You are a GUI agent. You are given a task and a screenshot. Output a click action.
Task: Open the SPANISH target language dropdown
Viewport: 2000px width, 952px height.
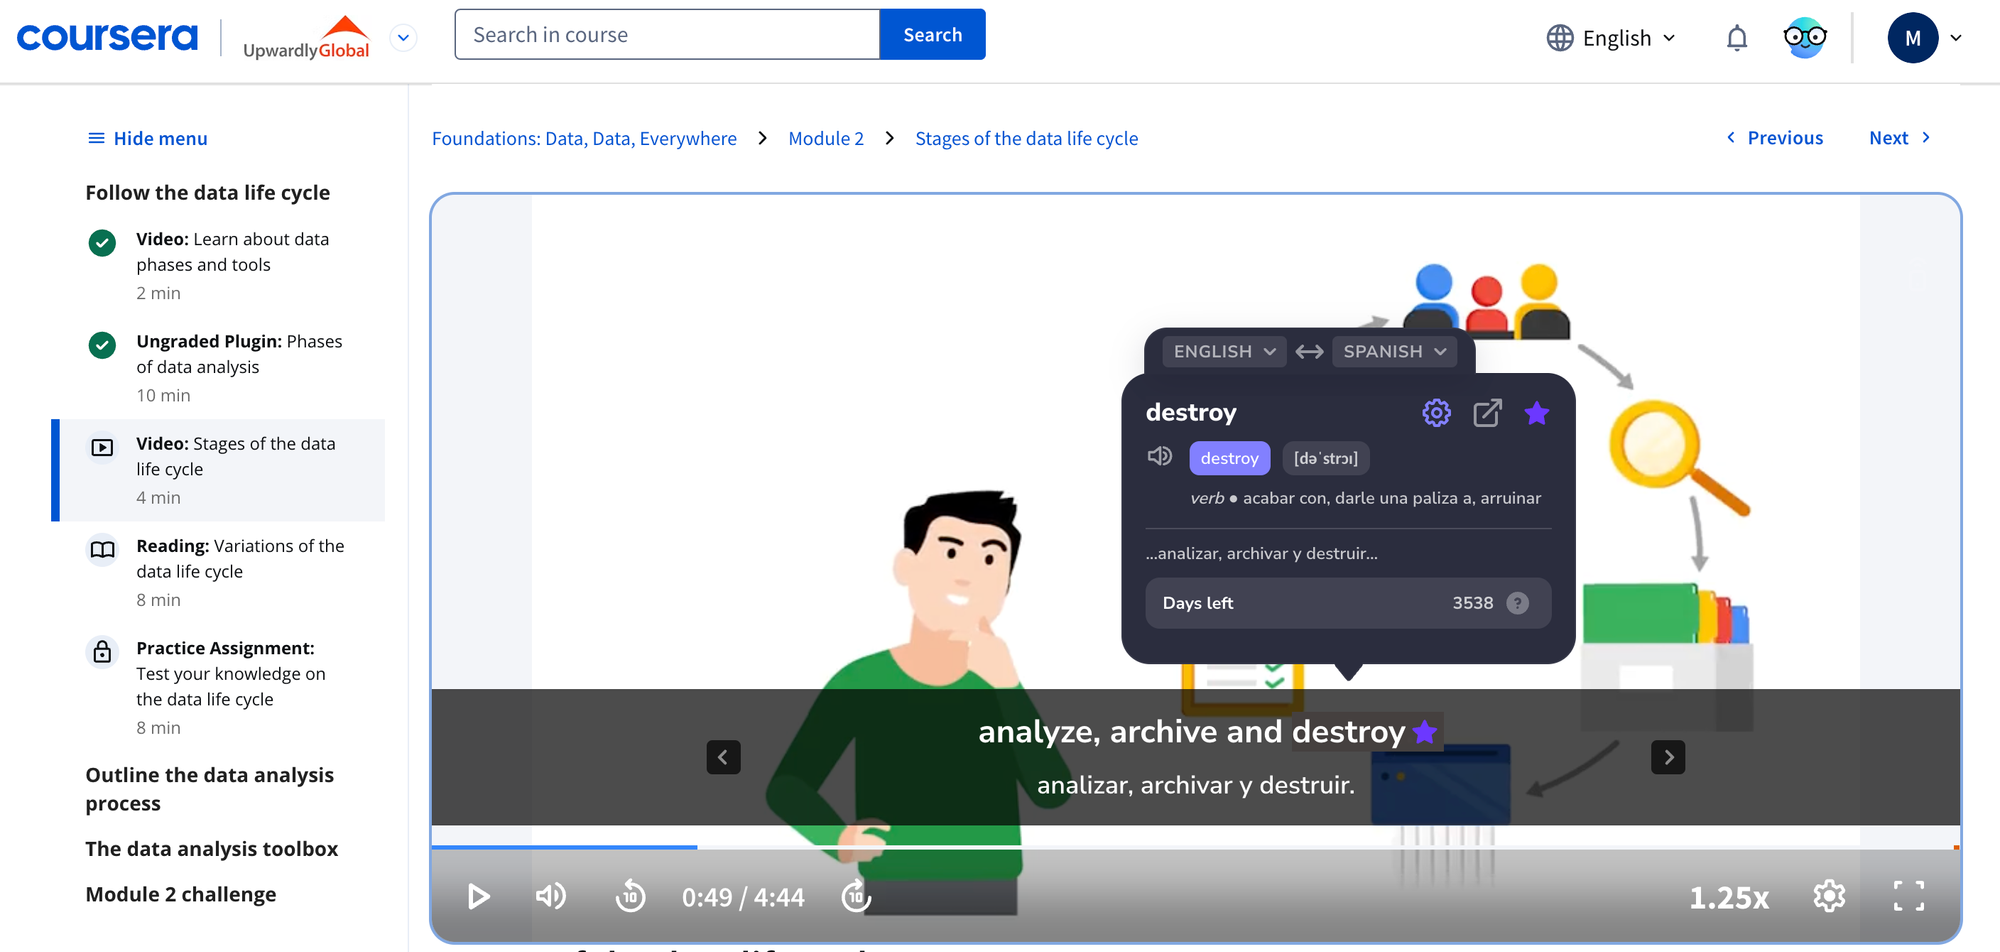click(1394, 351)
